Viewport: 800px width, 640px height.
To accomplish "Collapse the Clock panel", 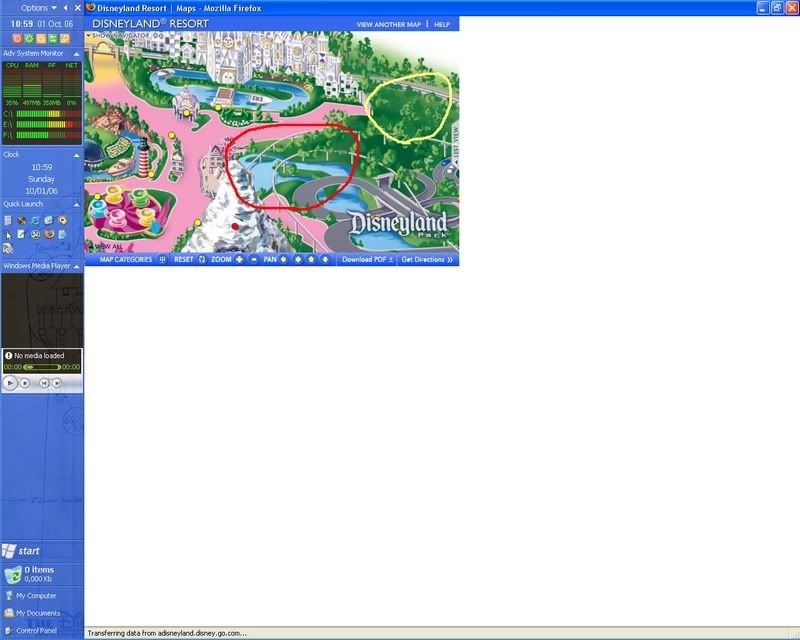I will pyautogui.click(x=77, y=155).
